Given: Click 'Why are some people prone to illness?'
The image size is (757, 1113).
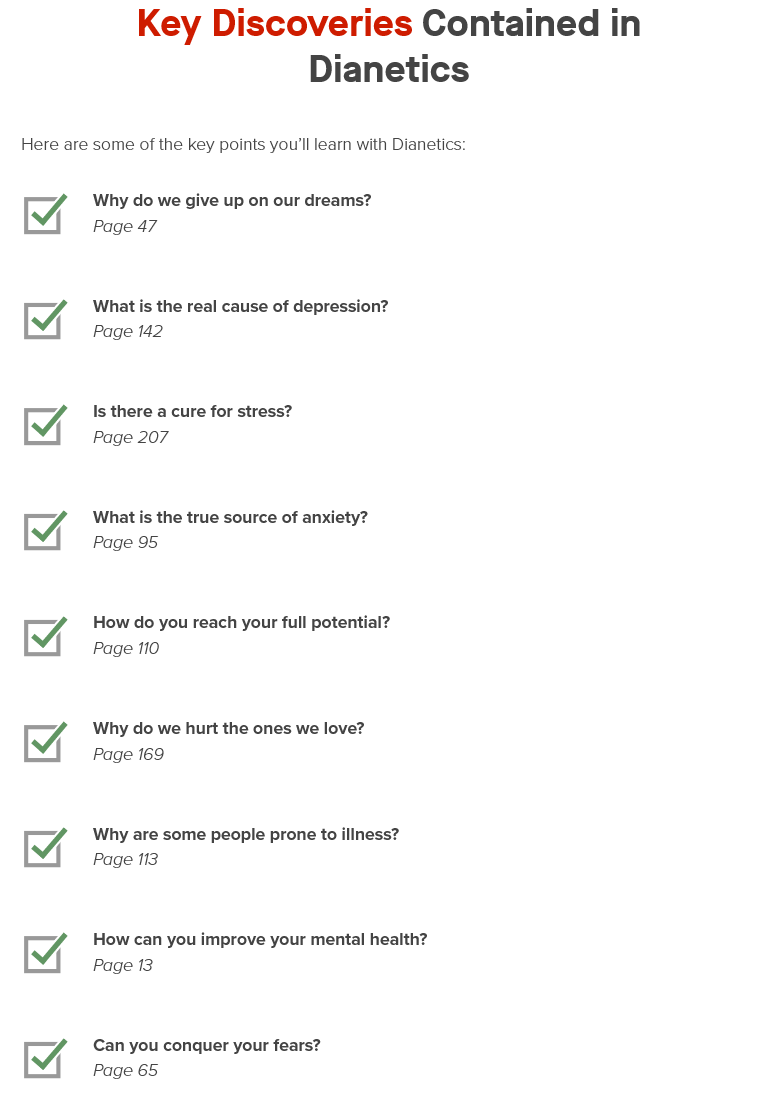Looking at the screenshot, I should (x=246, y=835).
